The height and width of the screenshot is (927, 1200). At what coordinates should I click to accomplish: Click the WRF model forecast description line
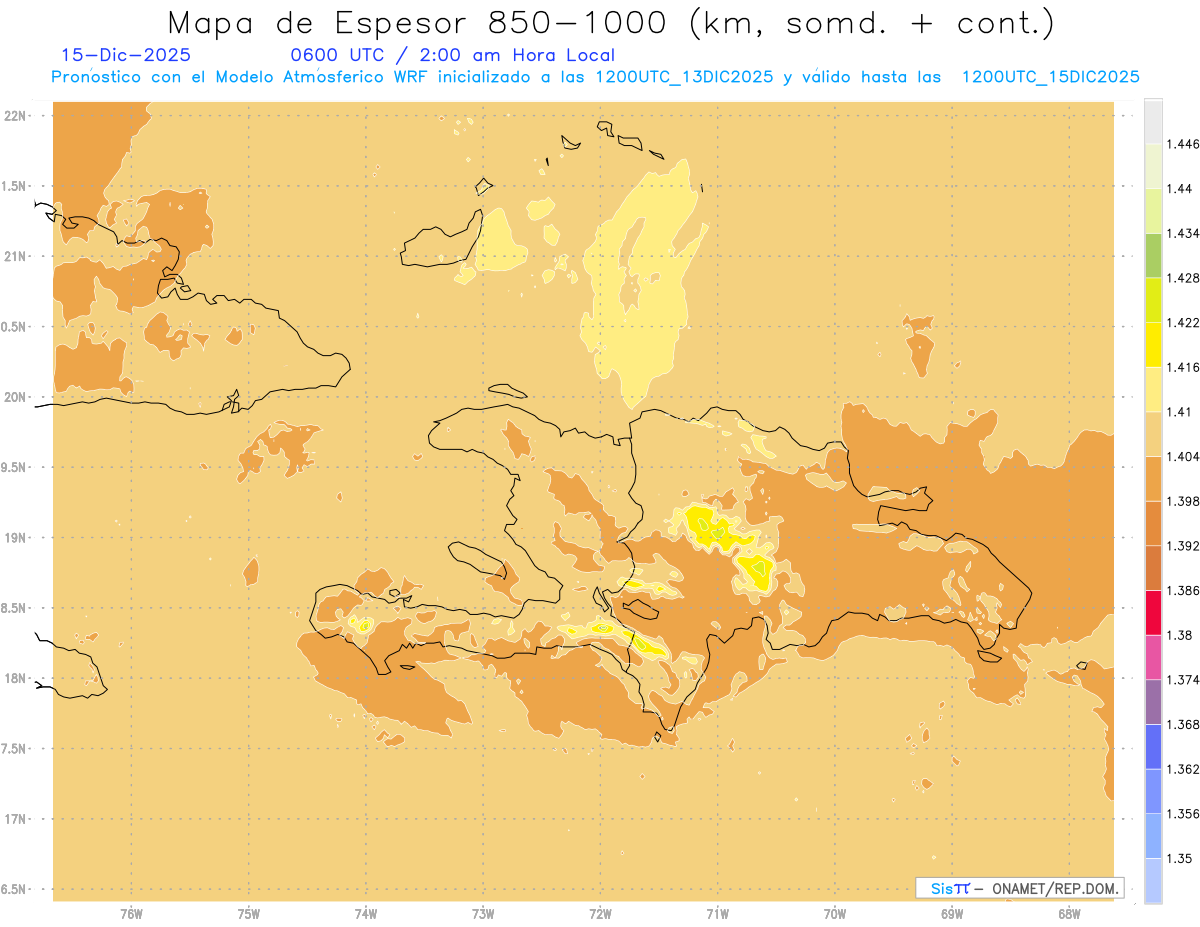595,77
